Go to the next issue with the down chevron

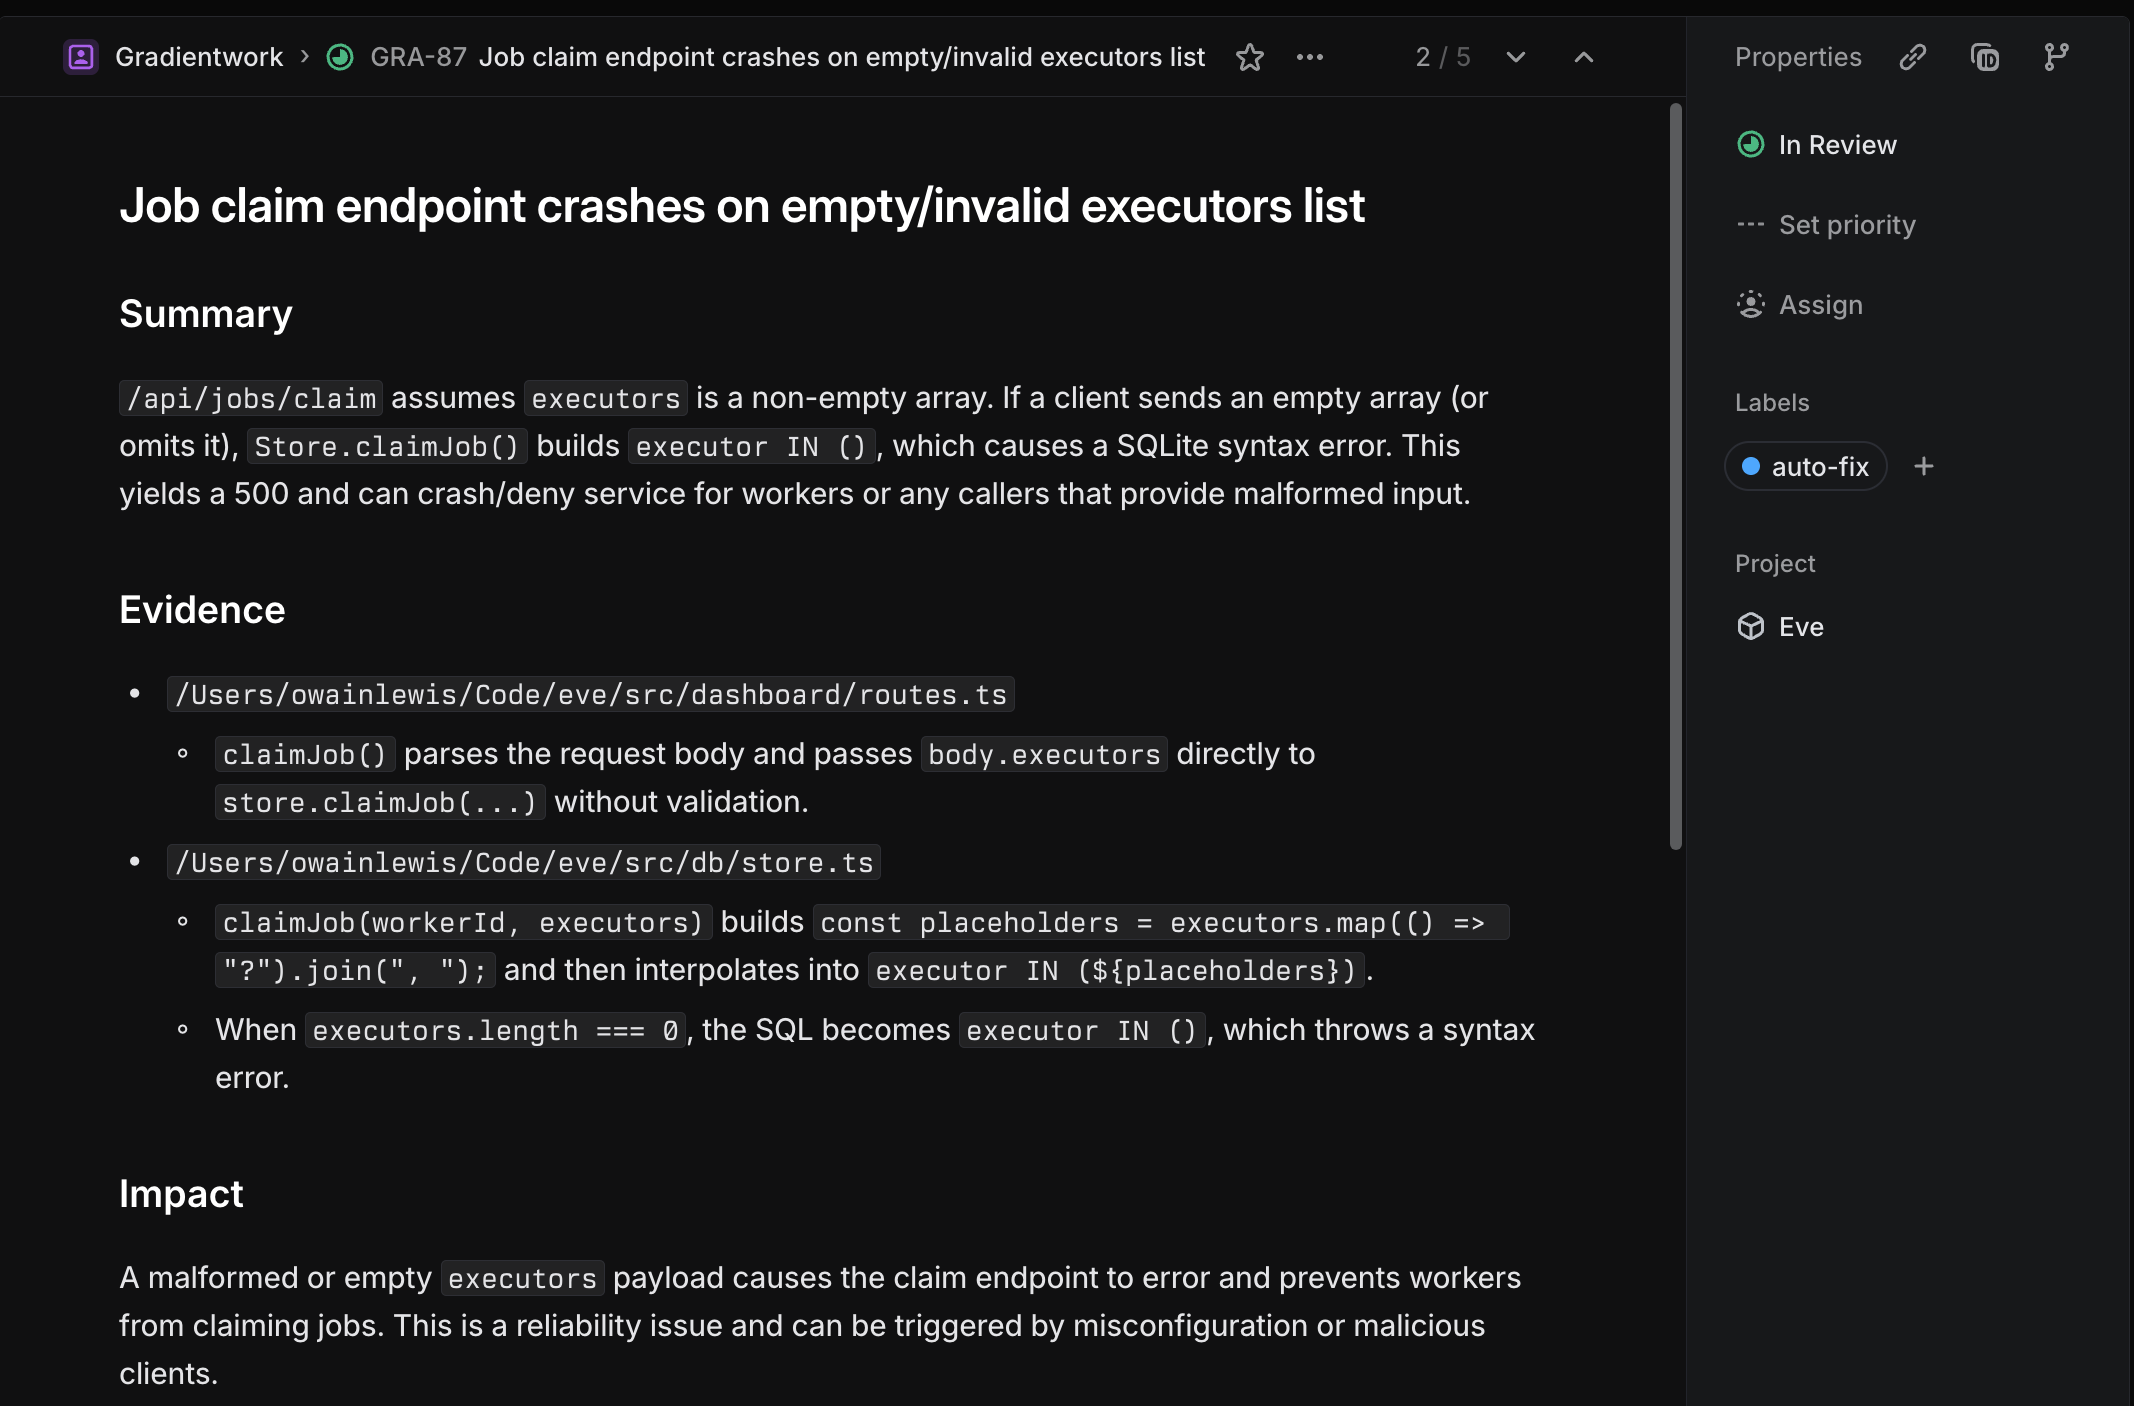(x=1515, y=57)
